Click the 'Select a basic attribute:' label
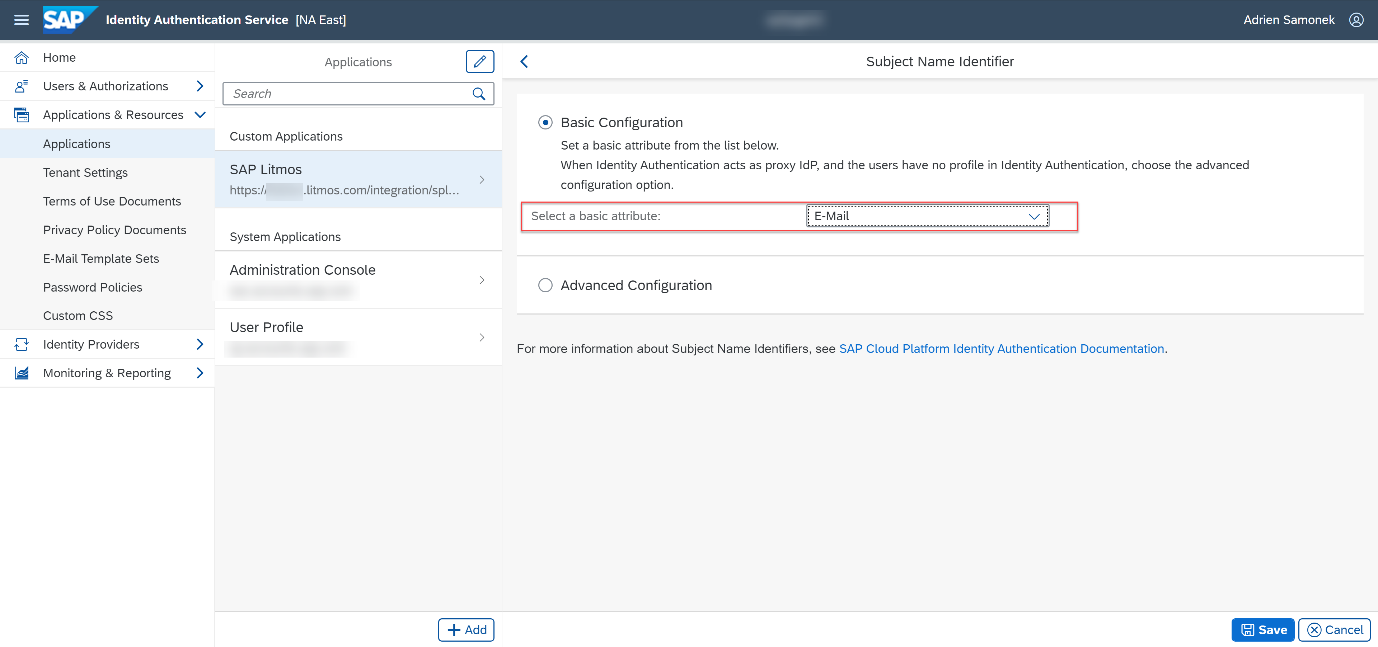Viewport: 1378px width, 647px height. coord(596,216)
